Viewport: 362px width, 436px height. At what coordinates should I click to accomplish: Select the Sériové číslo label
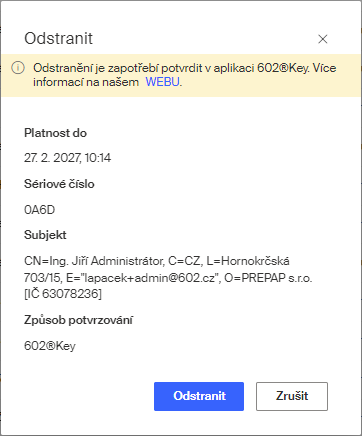[59, 184]
